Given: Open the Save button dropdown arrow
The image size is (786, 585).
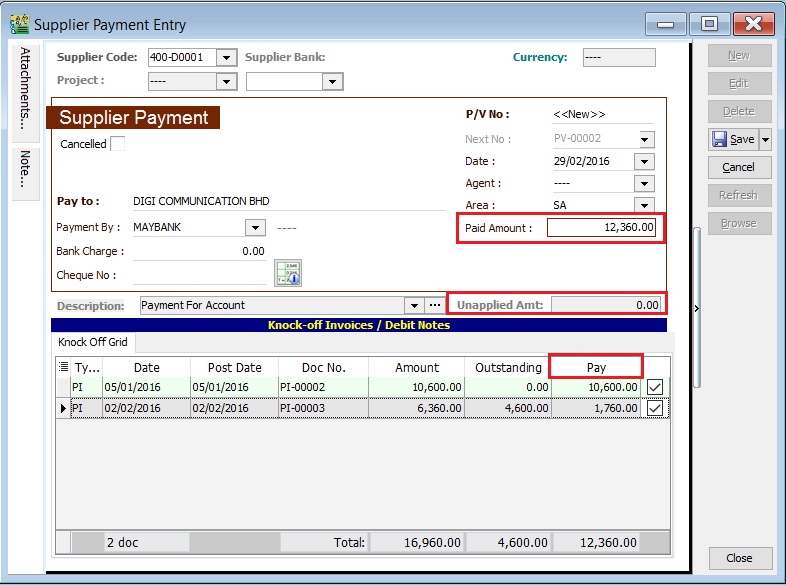Looking at the screenshot, I should pos(765,139).
